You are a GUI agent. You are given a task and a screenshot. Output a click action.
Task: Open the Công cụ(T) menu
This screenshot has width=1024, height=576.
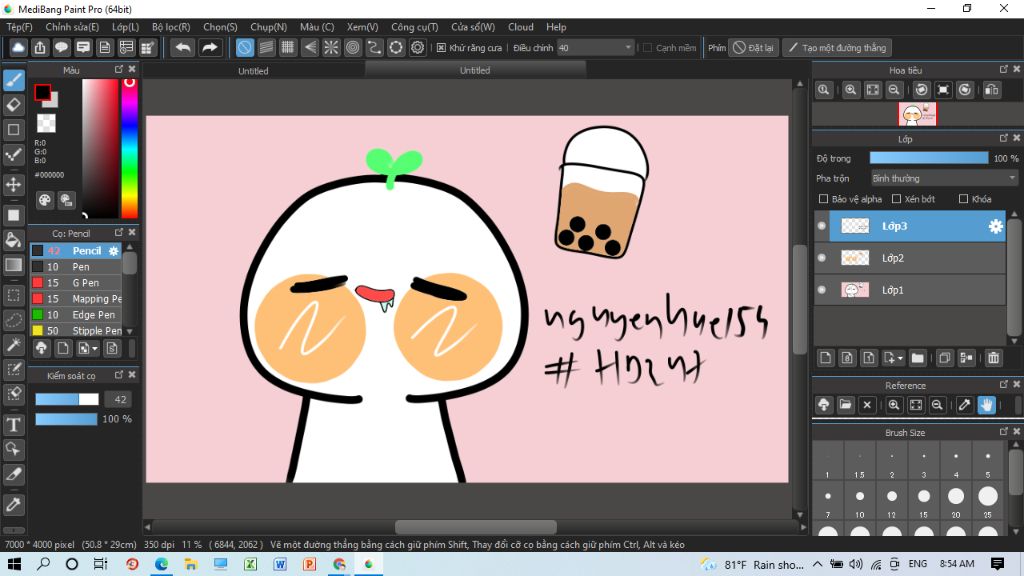(414, 27)
